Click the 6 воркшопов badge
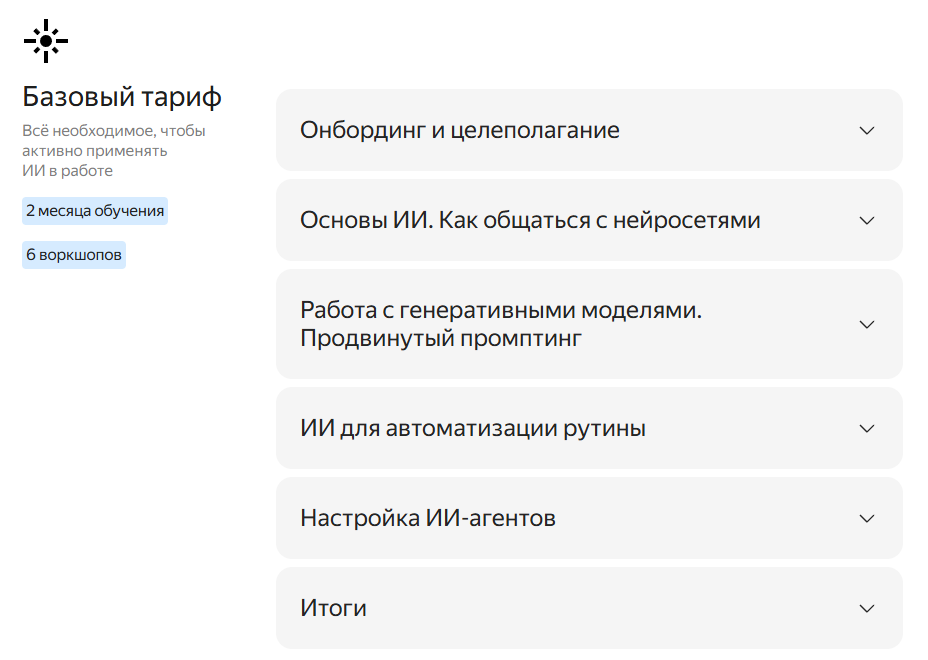The width and height of the screenshot is (928, 660). [74, 255]
